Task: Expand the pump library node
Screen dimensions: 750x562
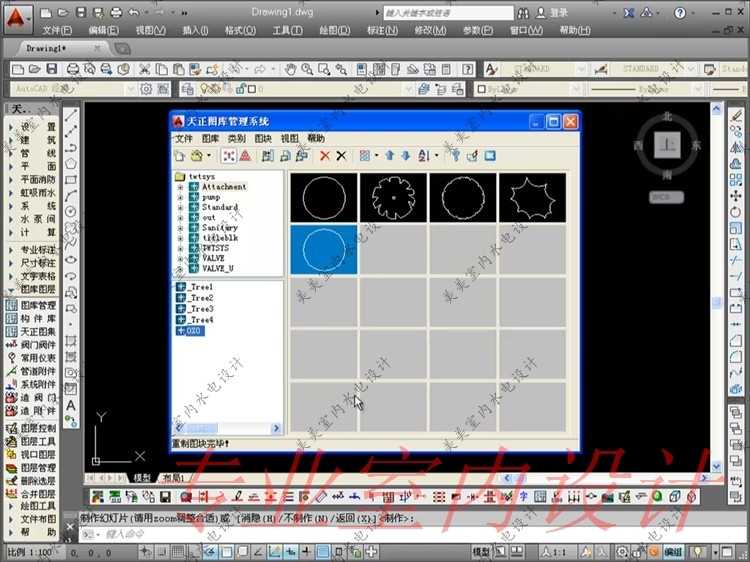Action: pos(180,197)
